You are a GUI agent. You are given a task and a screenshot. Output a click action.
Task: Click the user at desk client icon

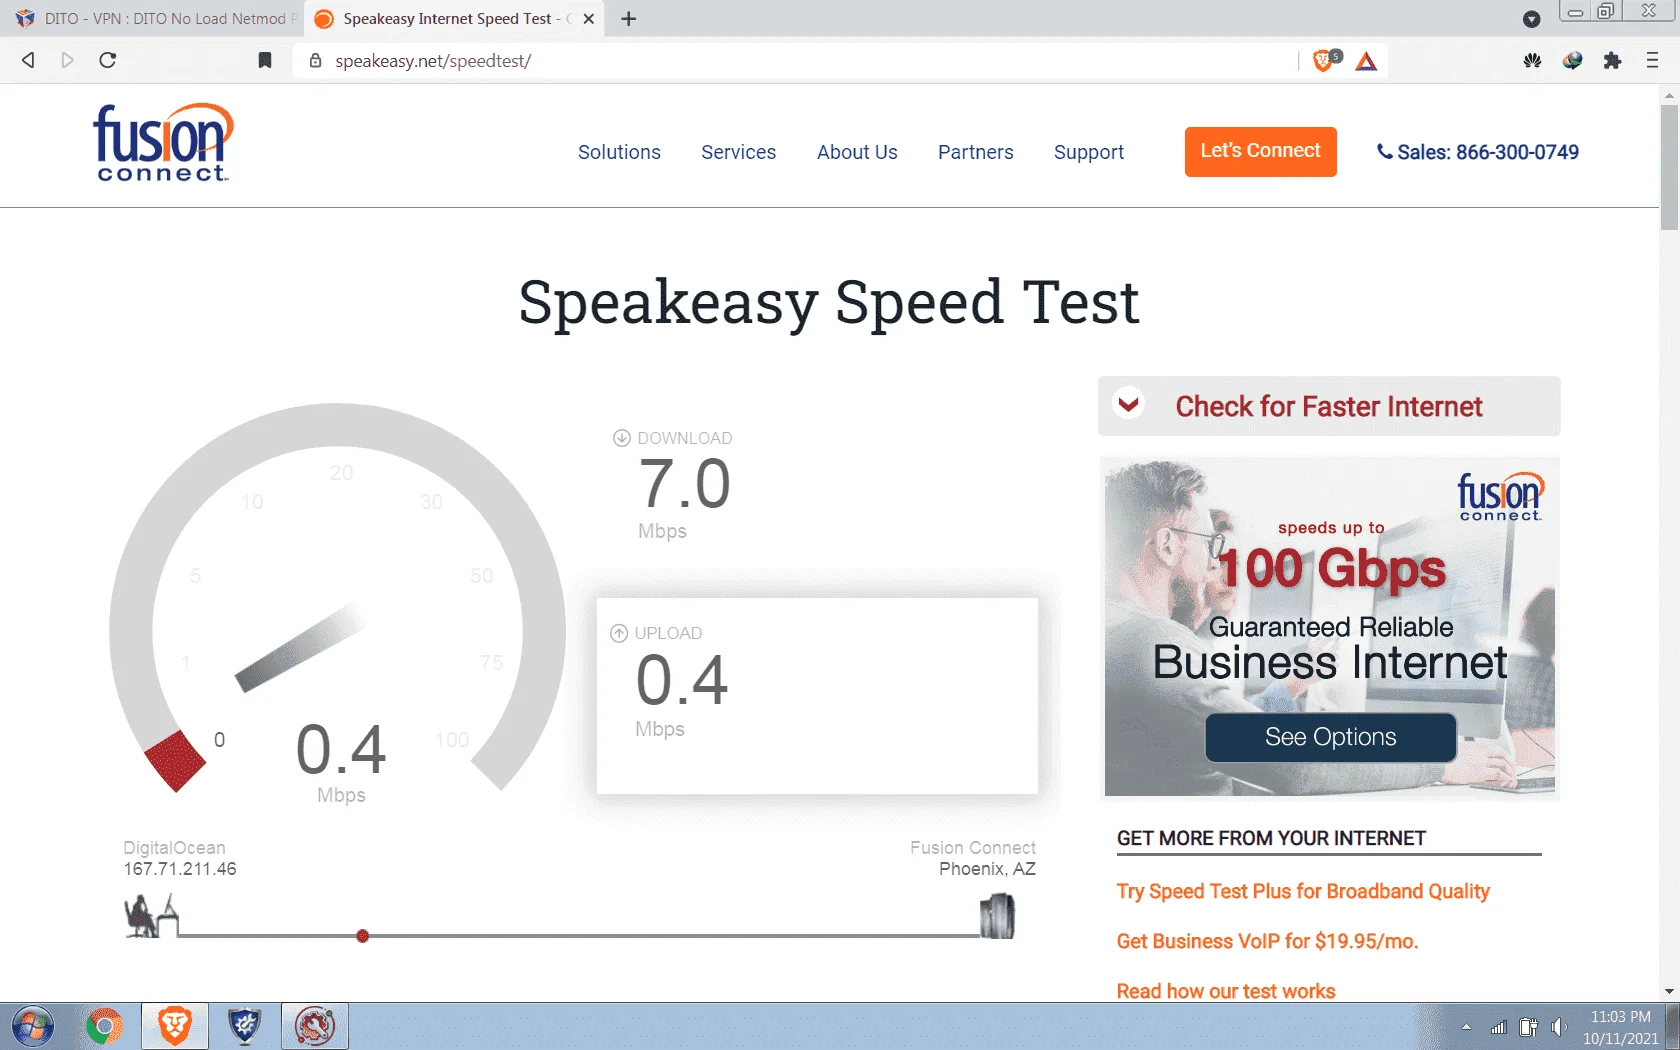[x=151, y=916]
